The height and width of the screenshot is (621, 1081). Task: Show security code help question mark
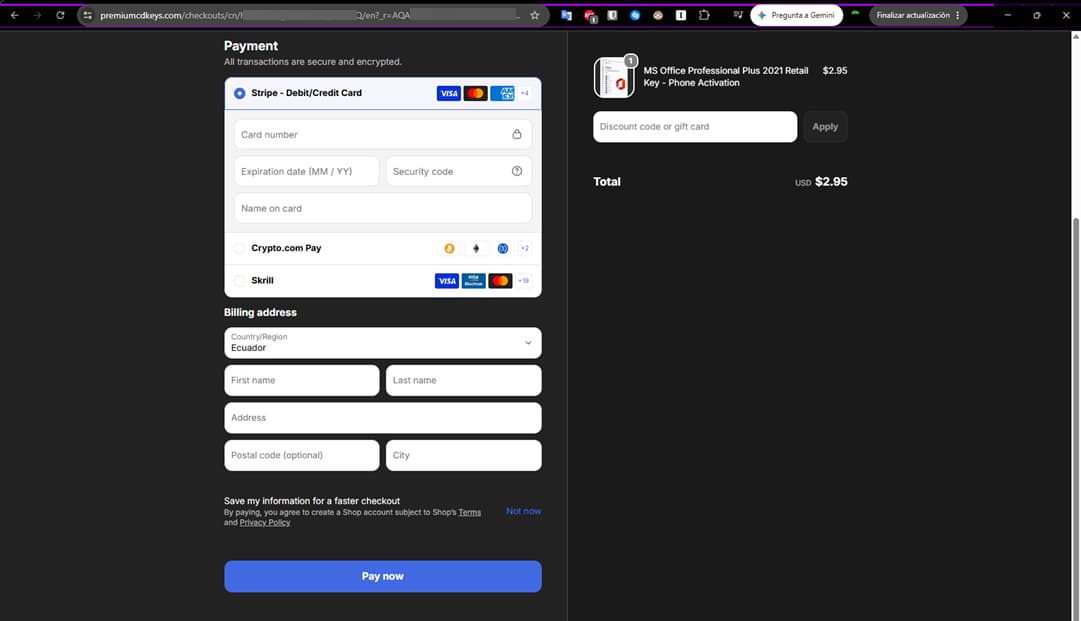516,171
